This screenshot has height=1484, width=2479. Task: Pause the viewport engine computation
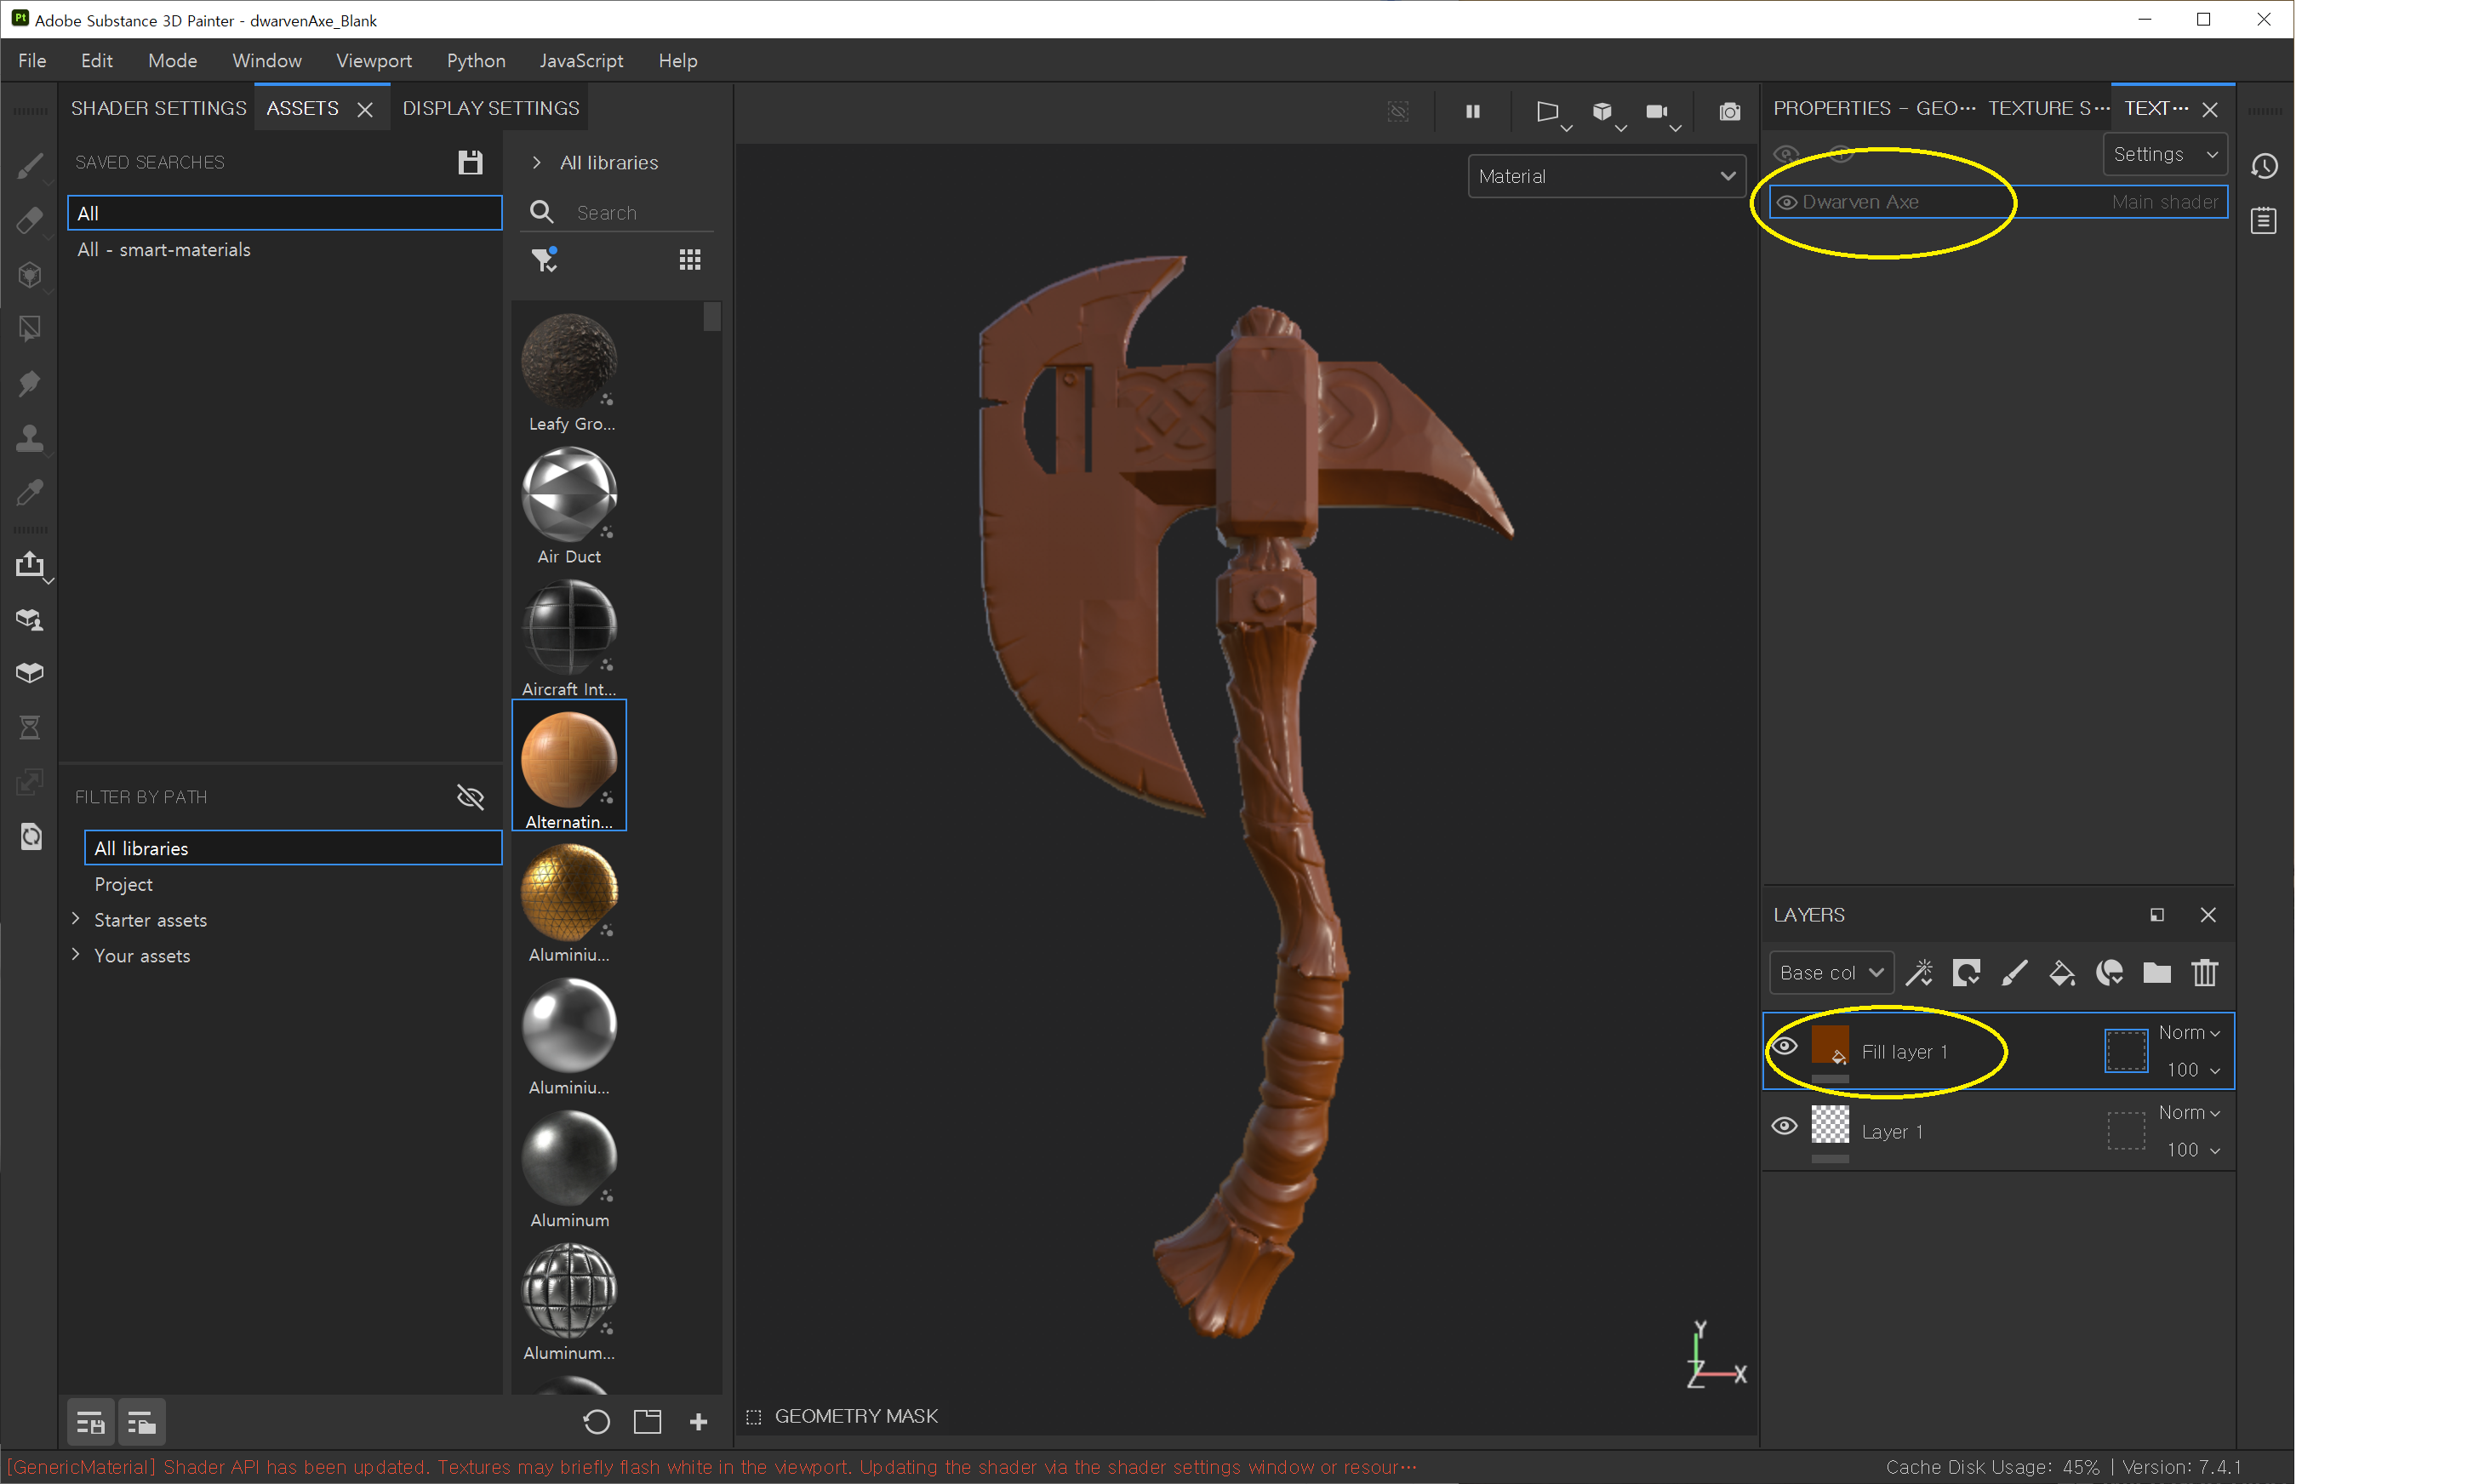(x=1472, y=111)
